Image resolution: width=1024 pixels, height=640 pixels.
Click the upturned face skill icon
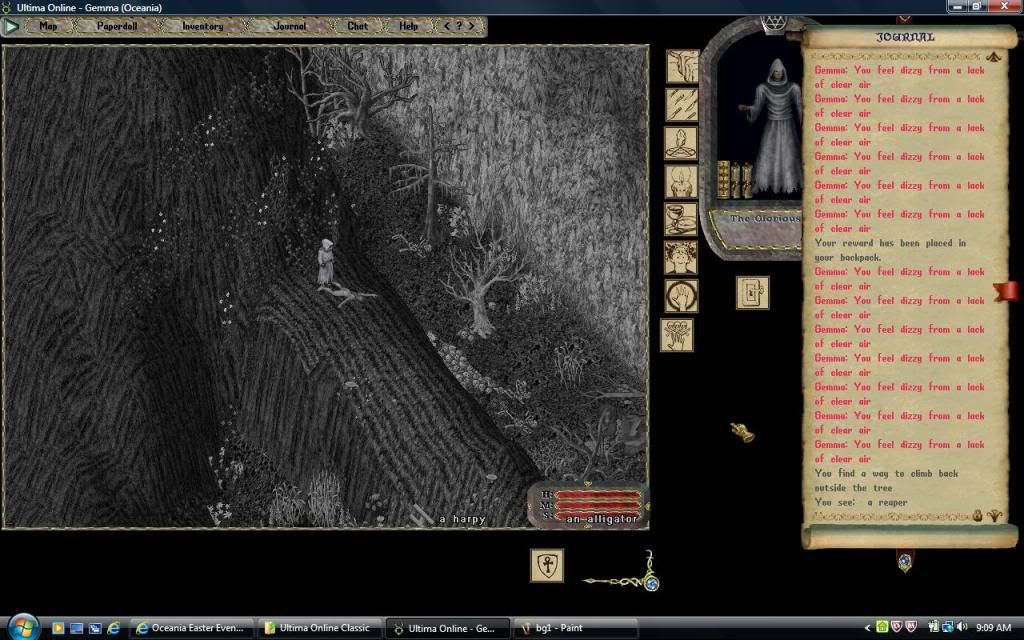coord(680,257)
